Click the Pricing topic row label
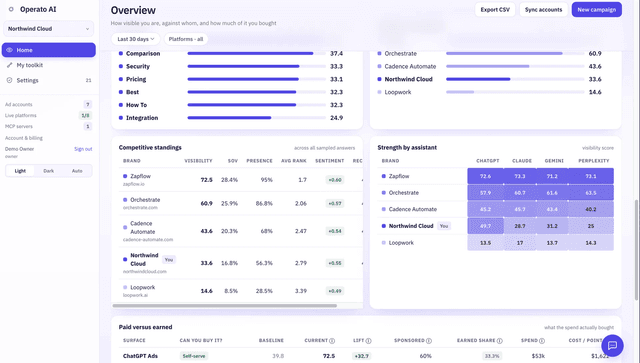Screen dimensions: 640x363 pyautogui.click(x=136, y=79)
